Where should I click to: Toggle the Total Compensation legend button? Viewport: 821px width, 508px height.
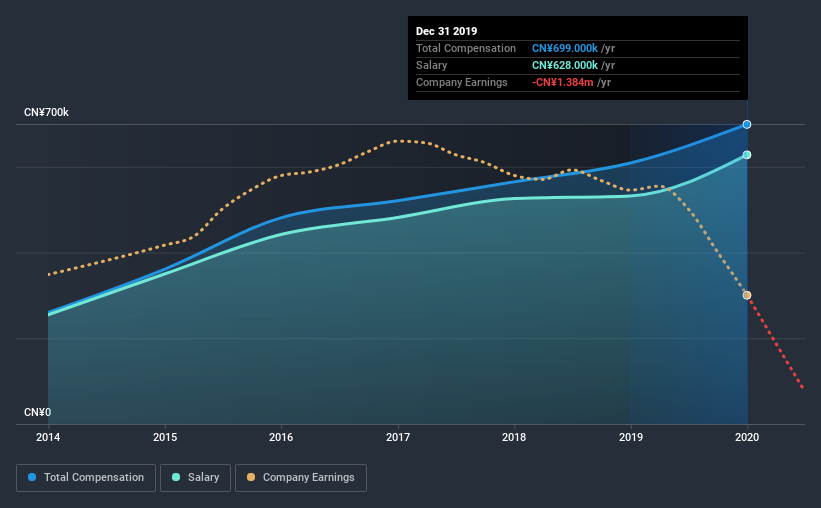click(86, 478)
